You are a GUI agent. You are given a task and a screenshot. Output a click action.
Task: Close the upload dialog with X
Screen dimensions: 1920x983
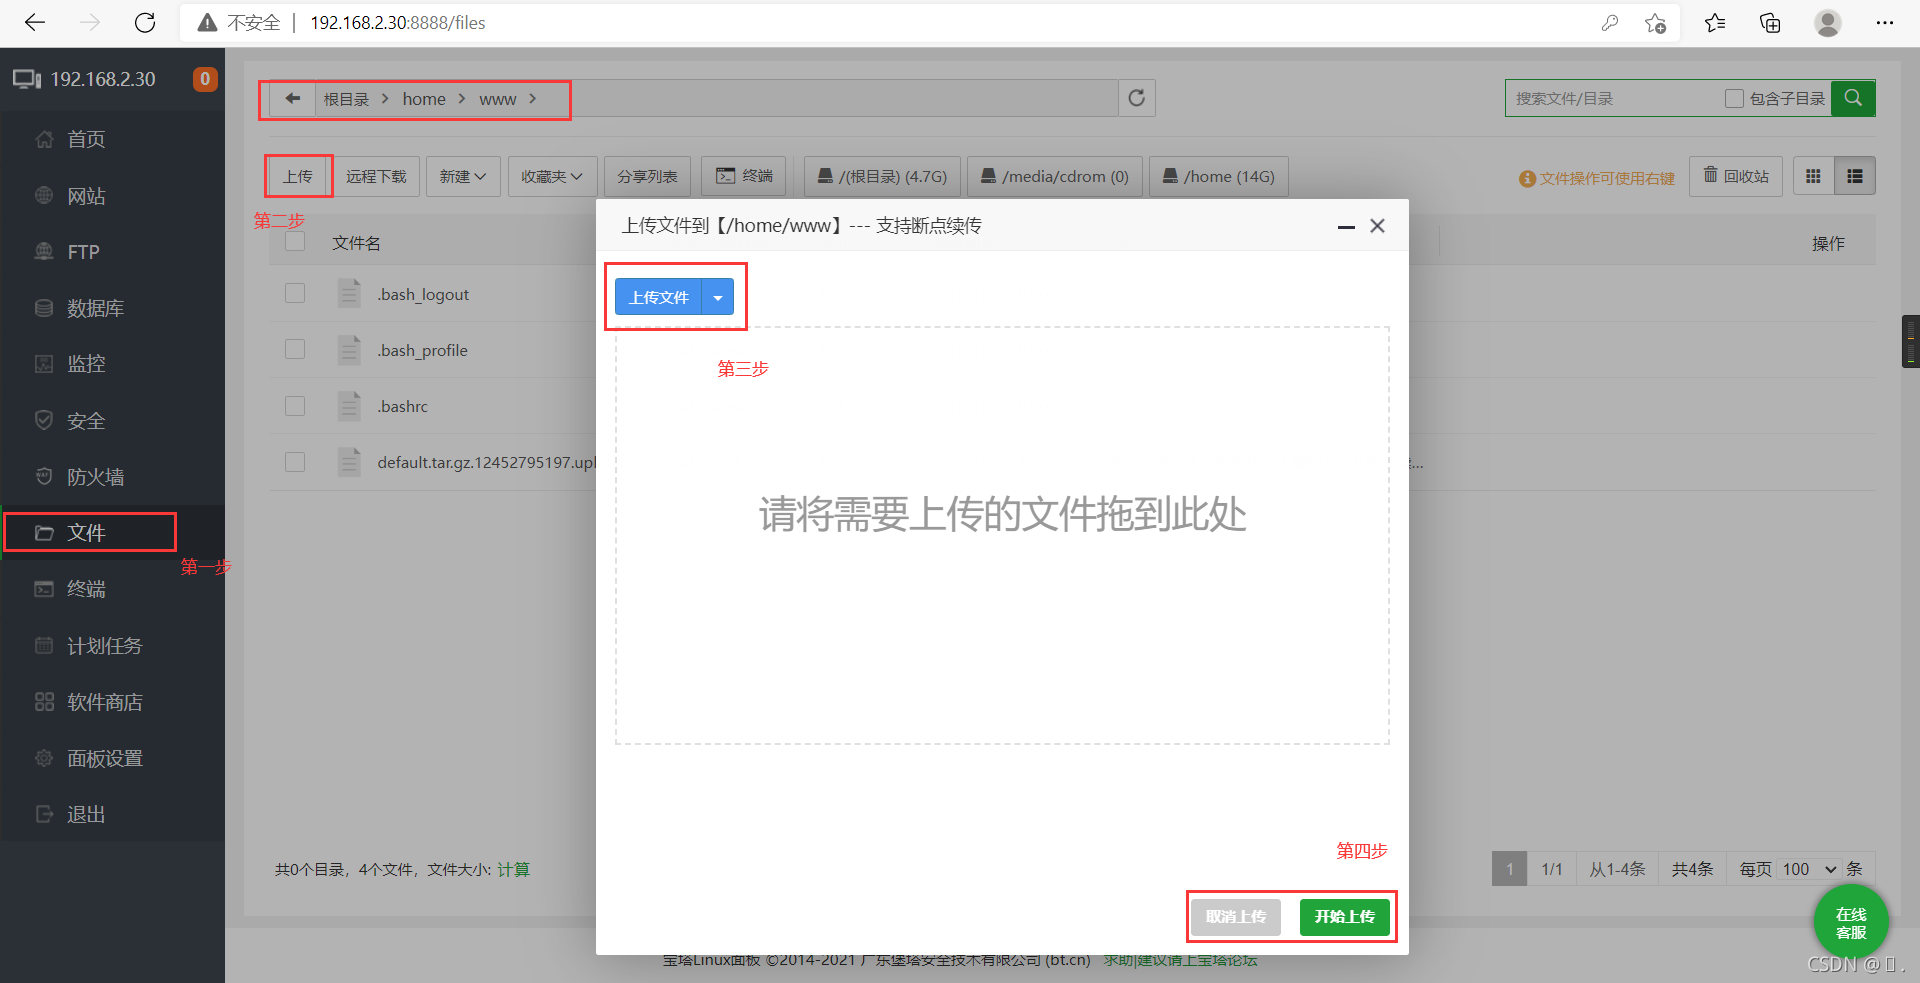1377,226
